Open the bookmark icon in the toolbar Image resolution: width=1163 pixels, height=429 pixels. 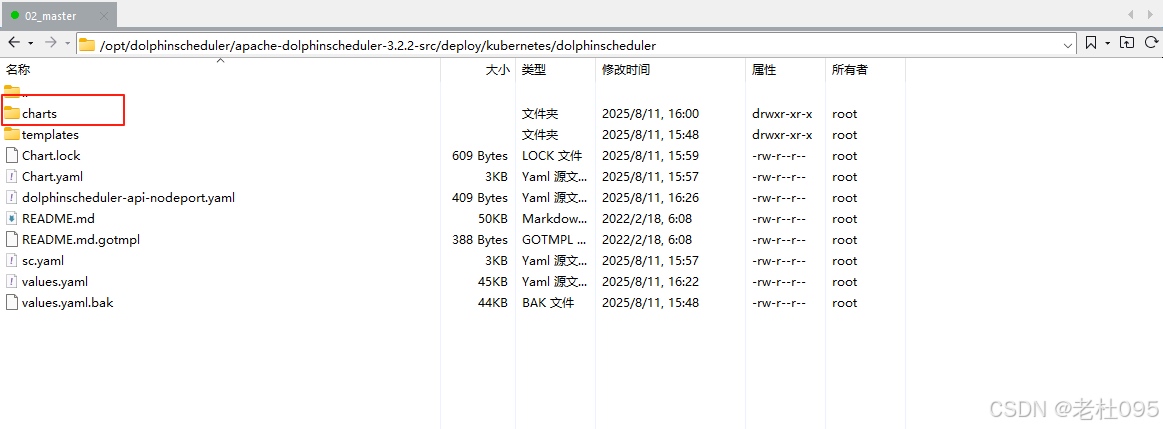click(1091, 44)
